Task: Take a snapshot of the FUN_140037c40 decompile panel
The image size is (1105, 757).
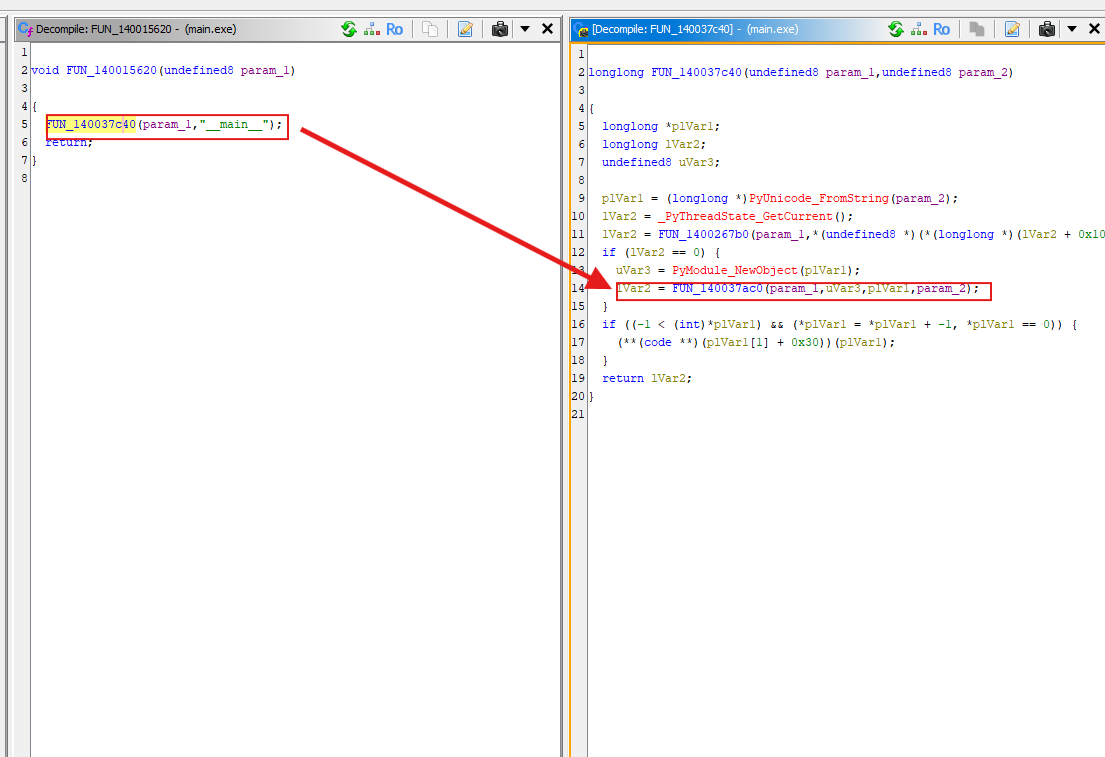Action: [x=1047, y=29]
